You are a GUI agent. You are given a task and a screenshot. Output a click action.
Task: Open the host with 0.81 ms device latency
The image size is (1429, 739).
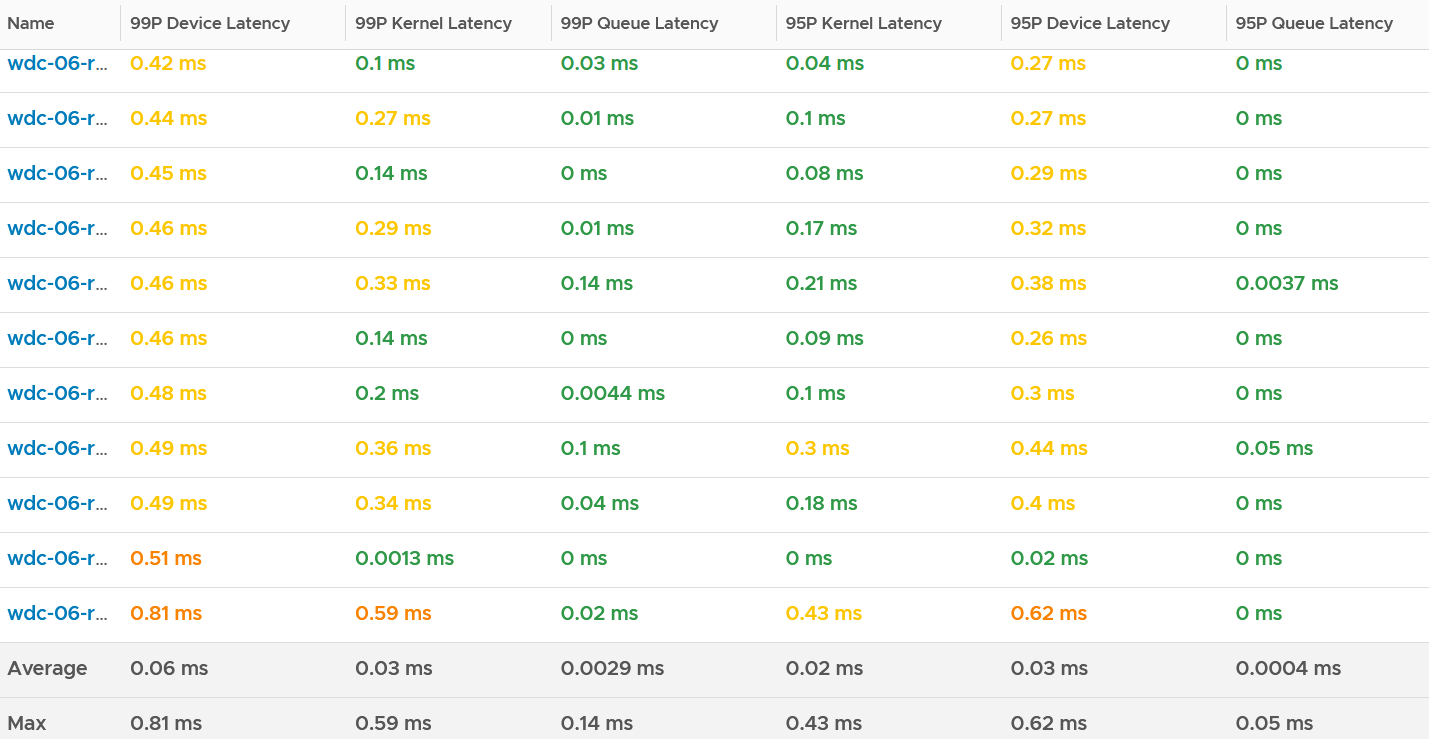click(x=57, y=613)
